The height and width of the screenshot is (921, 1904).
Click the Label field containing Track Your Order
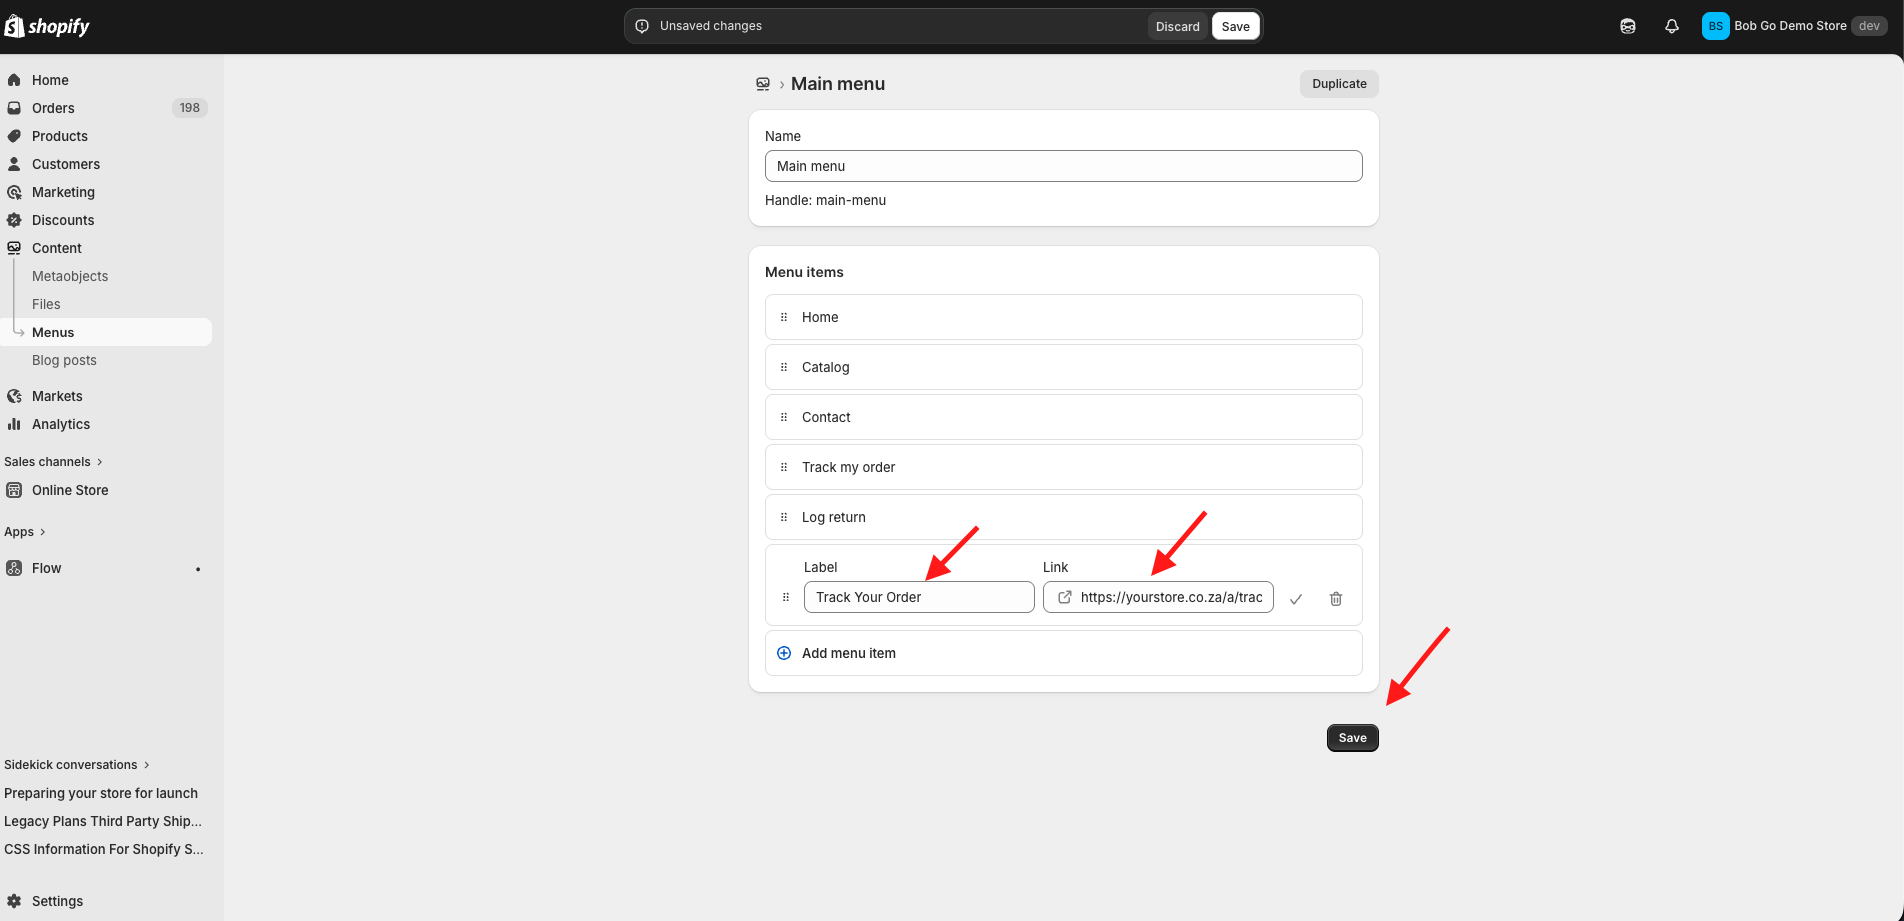(918, 597)
